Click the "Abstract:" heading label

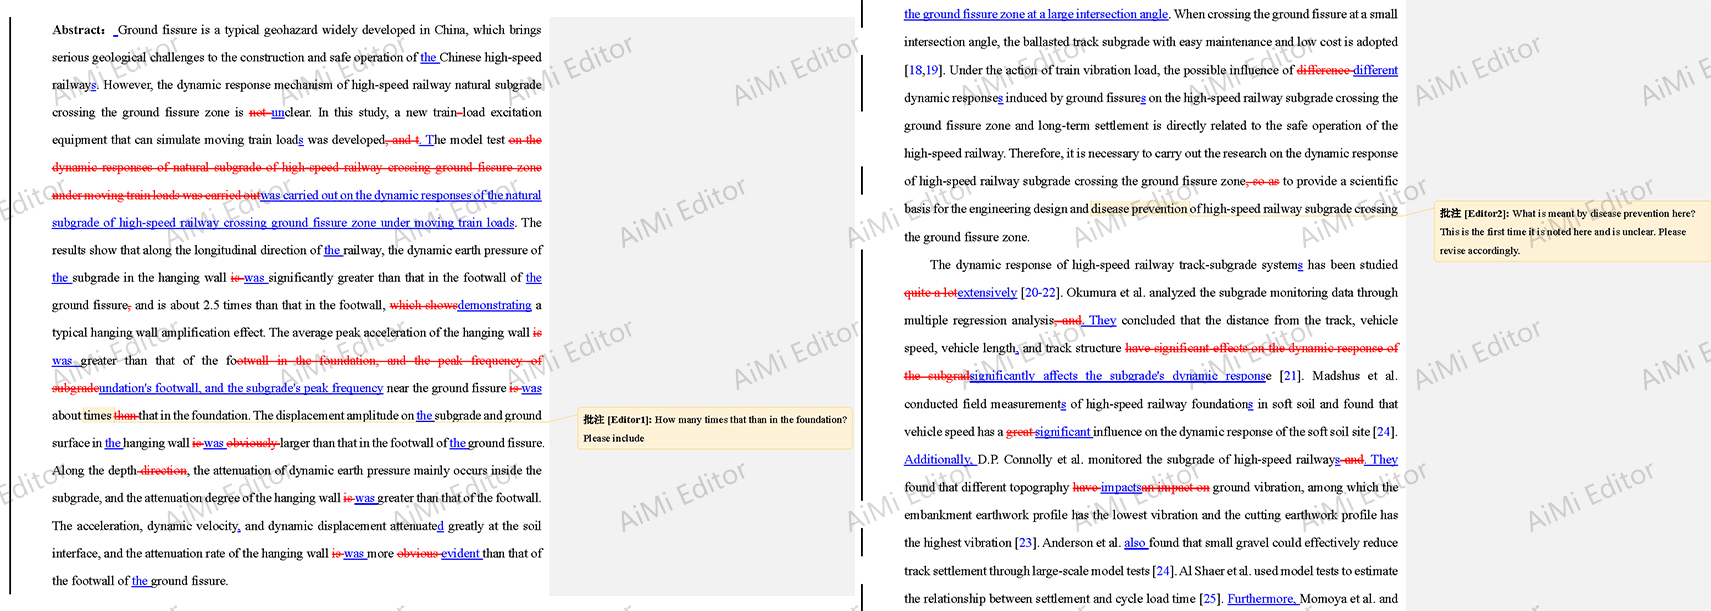79,30
